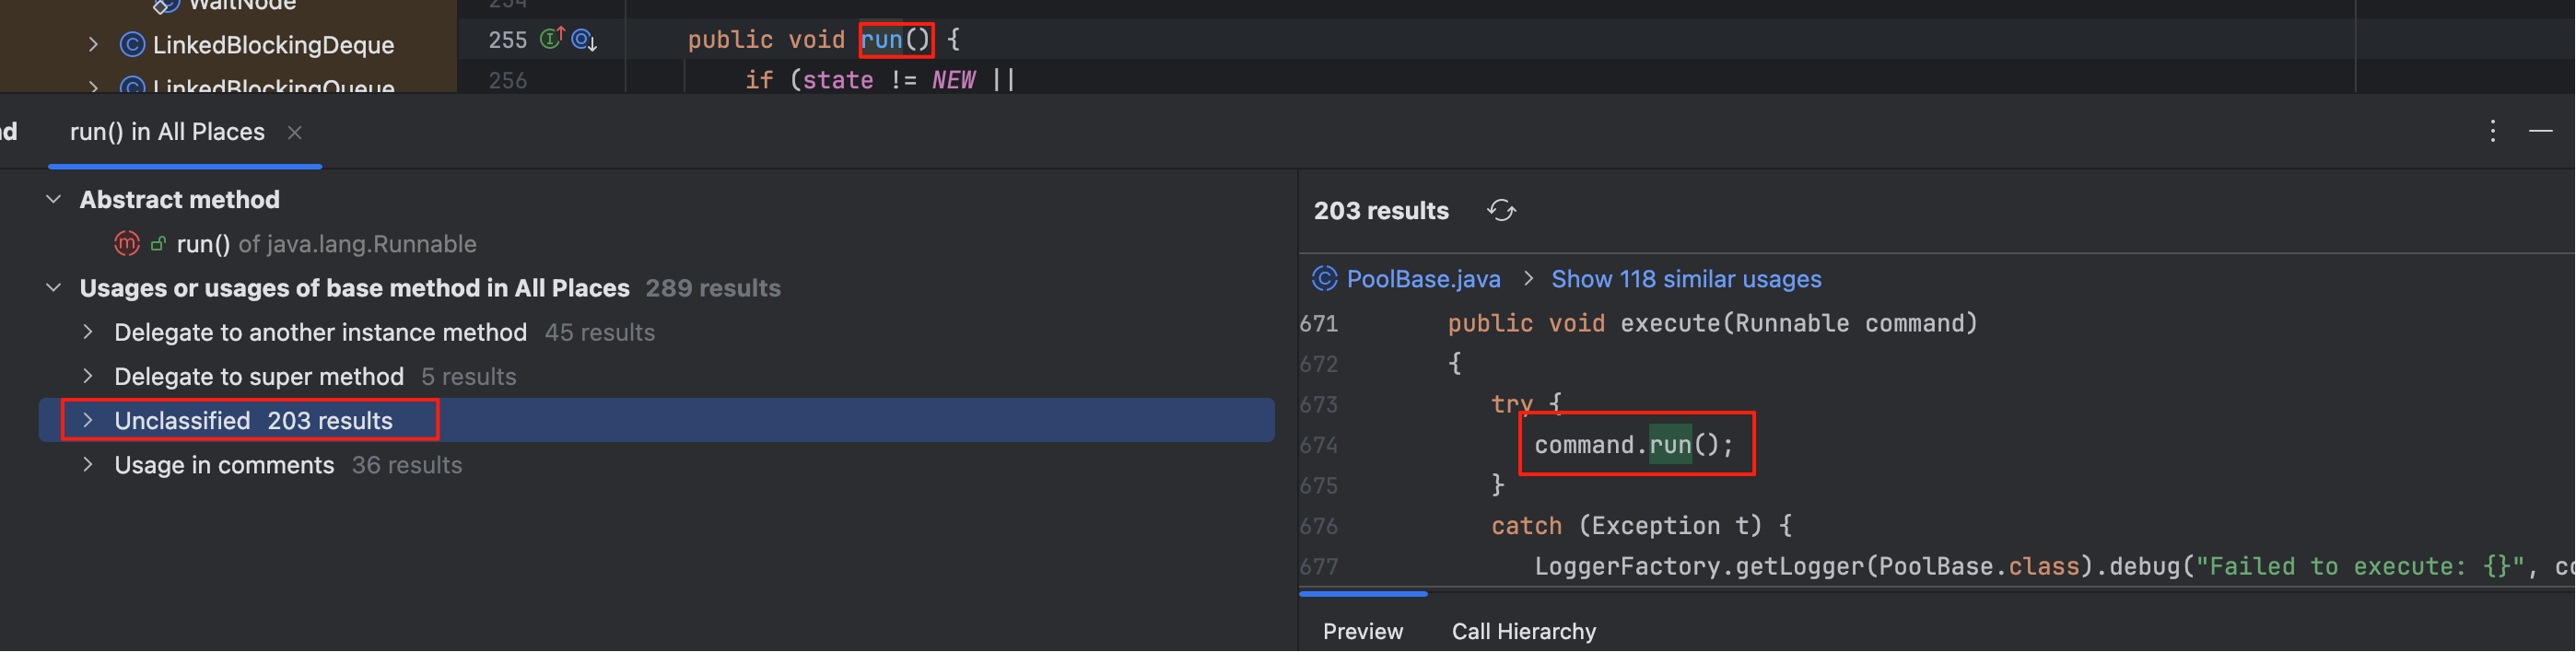Screen dimensions: 2576x652
Task: Collapse the Usages of base method group
Action: pos(54,289)
